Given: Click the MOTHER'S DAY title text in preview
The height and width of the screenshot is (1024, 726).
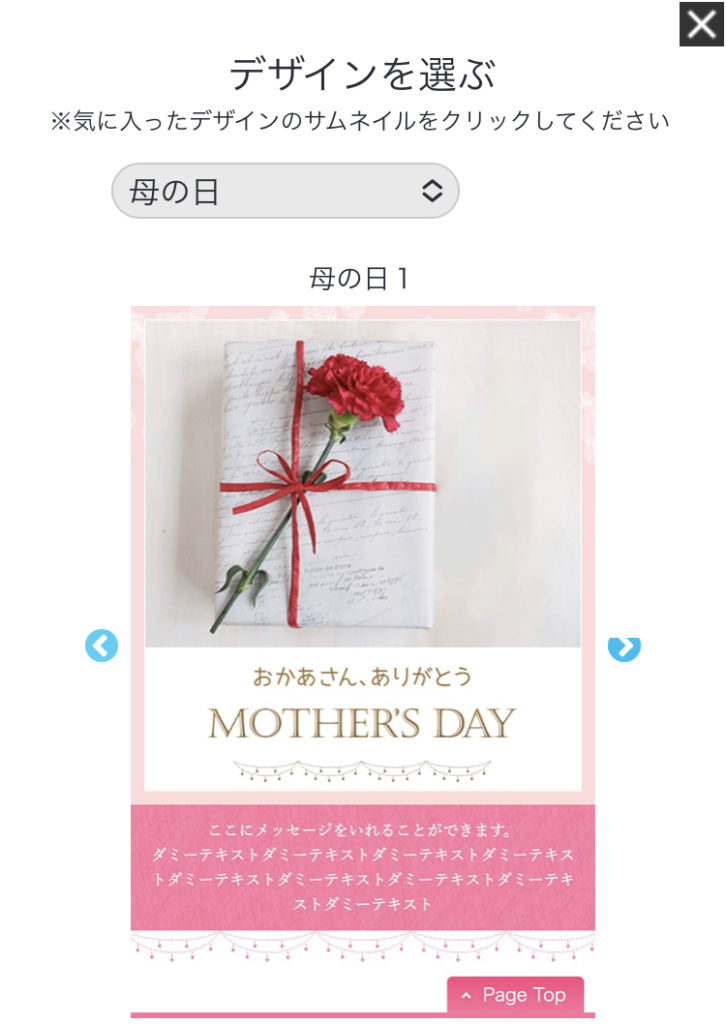Looking at the screenshot, I should tap(362, 723).
